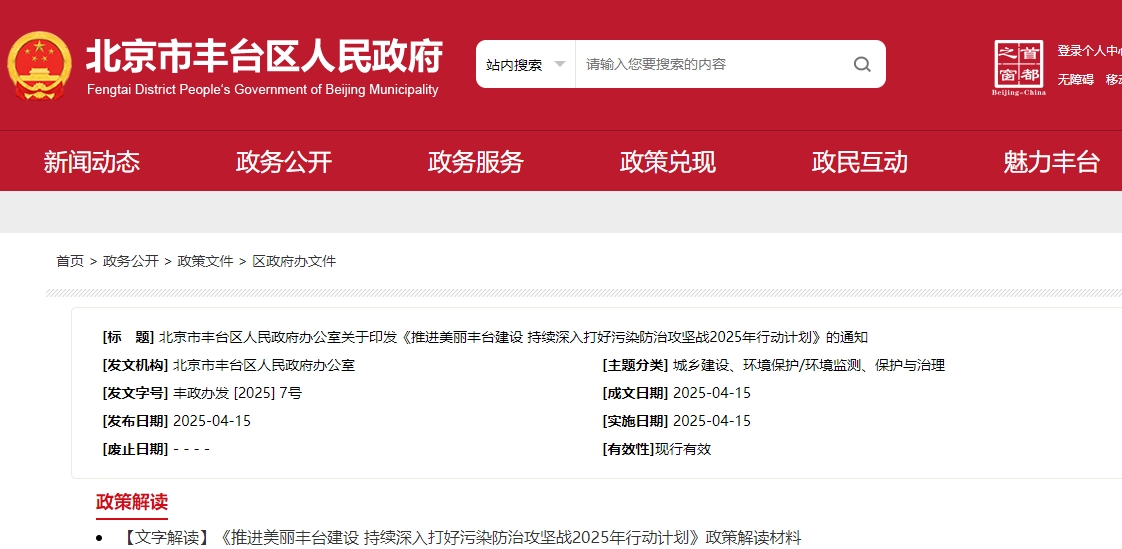This screenshot has width=1122, height=549.
Task: Open 区政府办文件 breadcrumb link
Action: [x=294, y=261]
